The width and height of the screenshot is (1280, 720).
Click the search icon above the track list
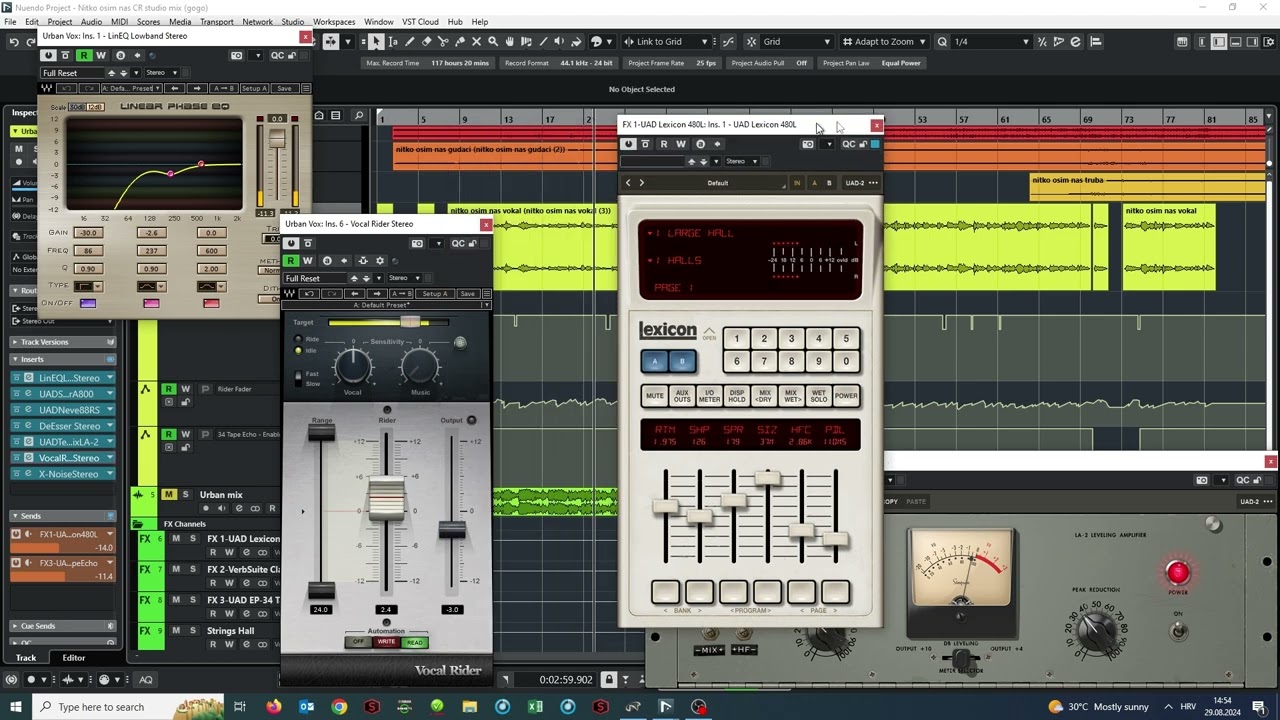[359, 116]
